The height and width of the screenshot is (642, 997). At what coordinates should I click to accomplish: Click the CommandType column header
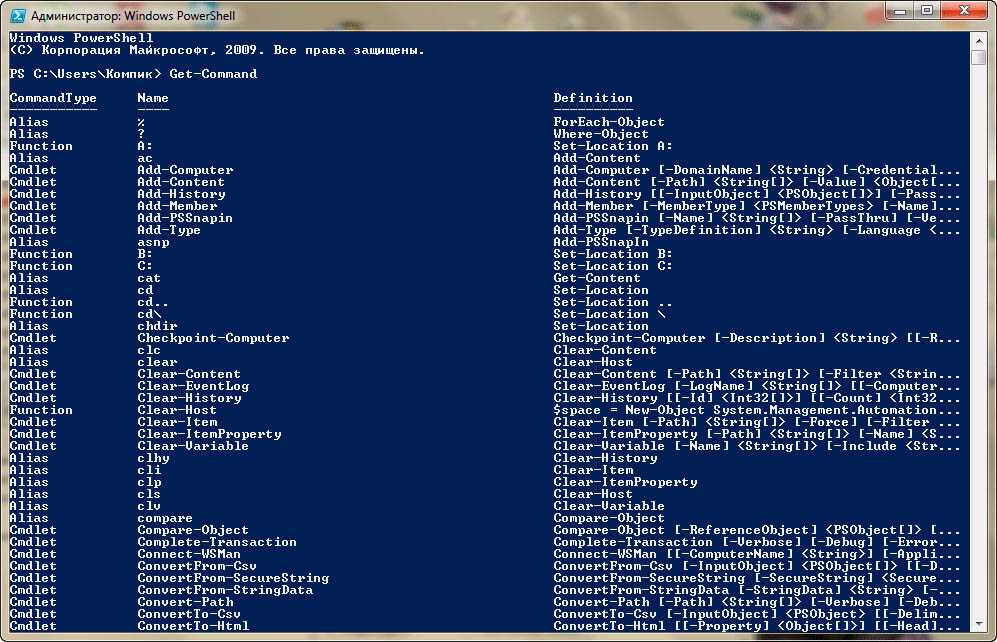click(x=53, y=98)
